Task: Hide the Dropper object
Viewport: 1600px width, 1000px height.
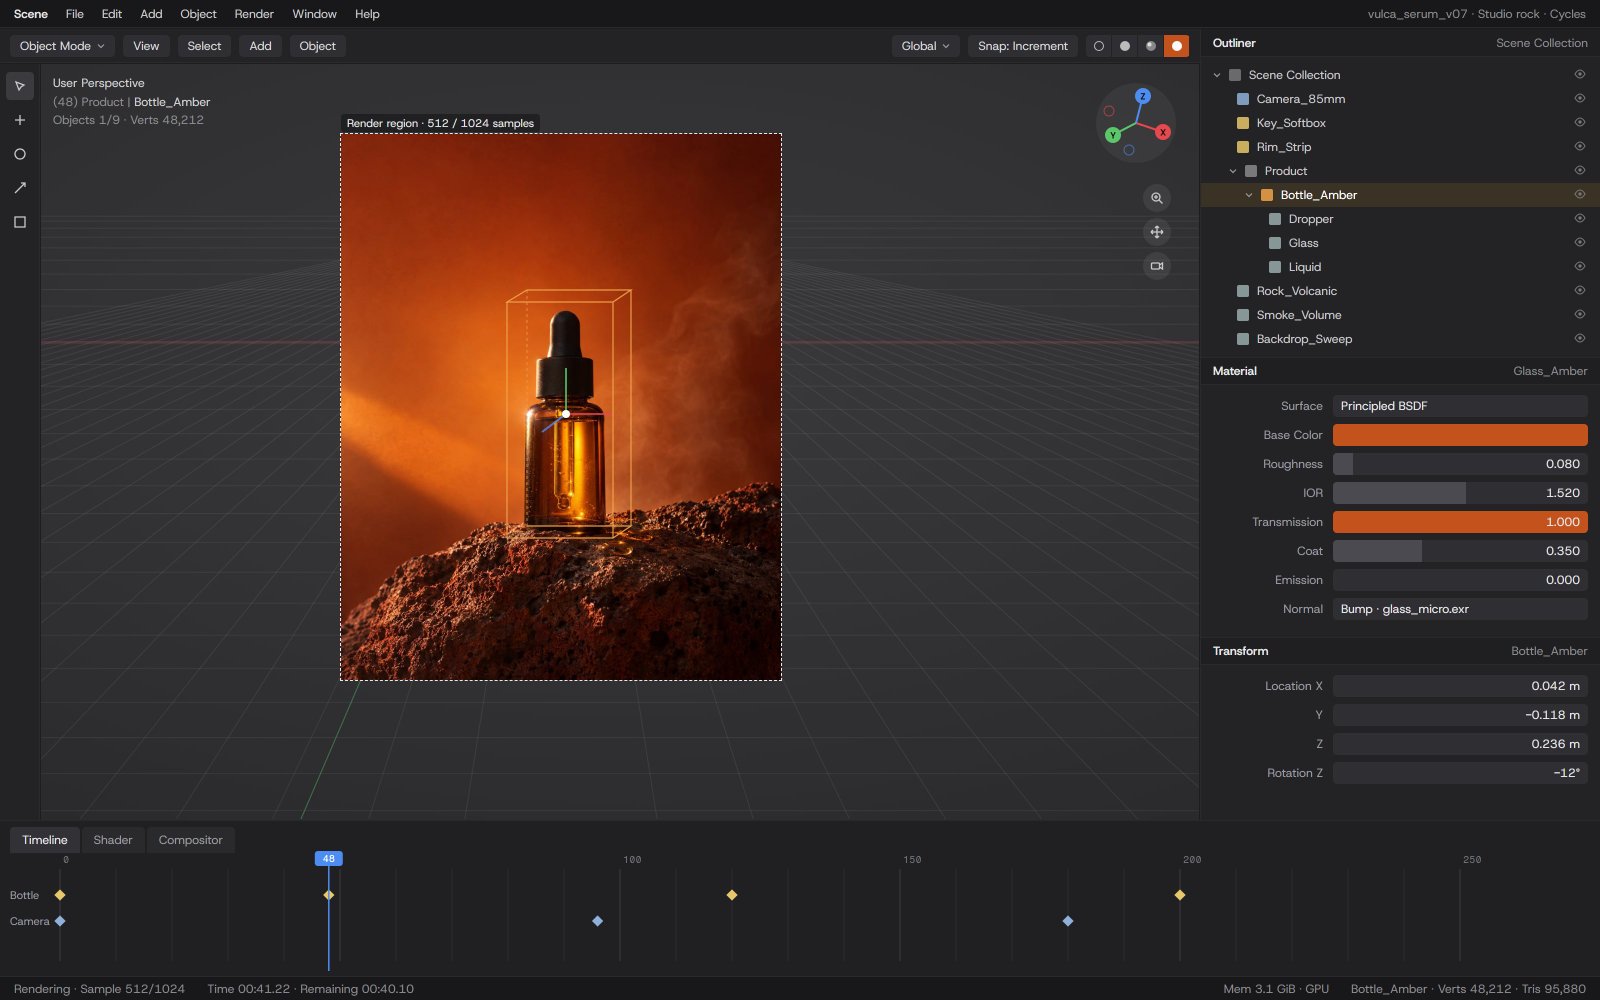Action: [x=1580, y=219]
